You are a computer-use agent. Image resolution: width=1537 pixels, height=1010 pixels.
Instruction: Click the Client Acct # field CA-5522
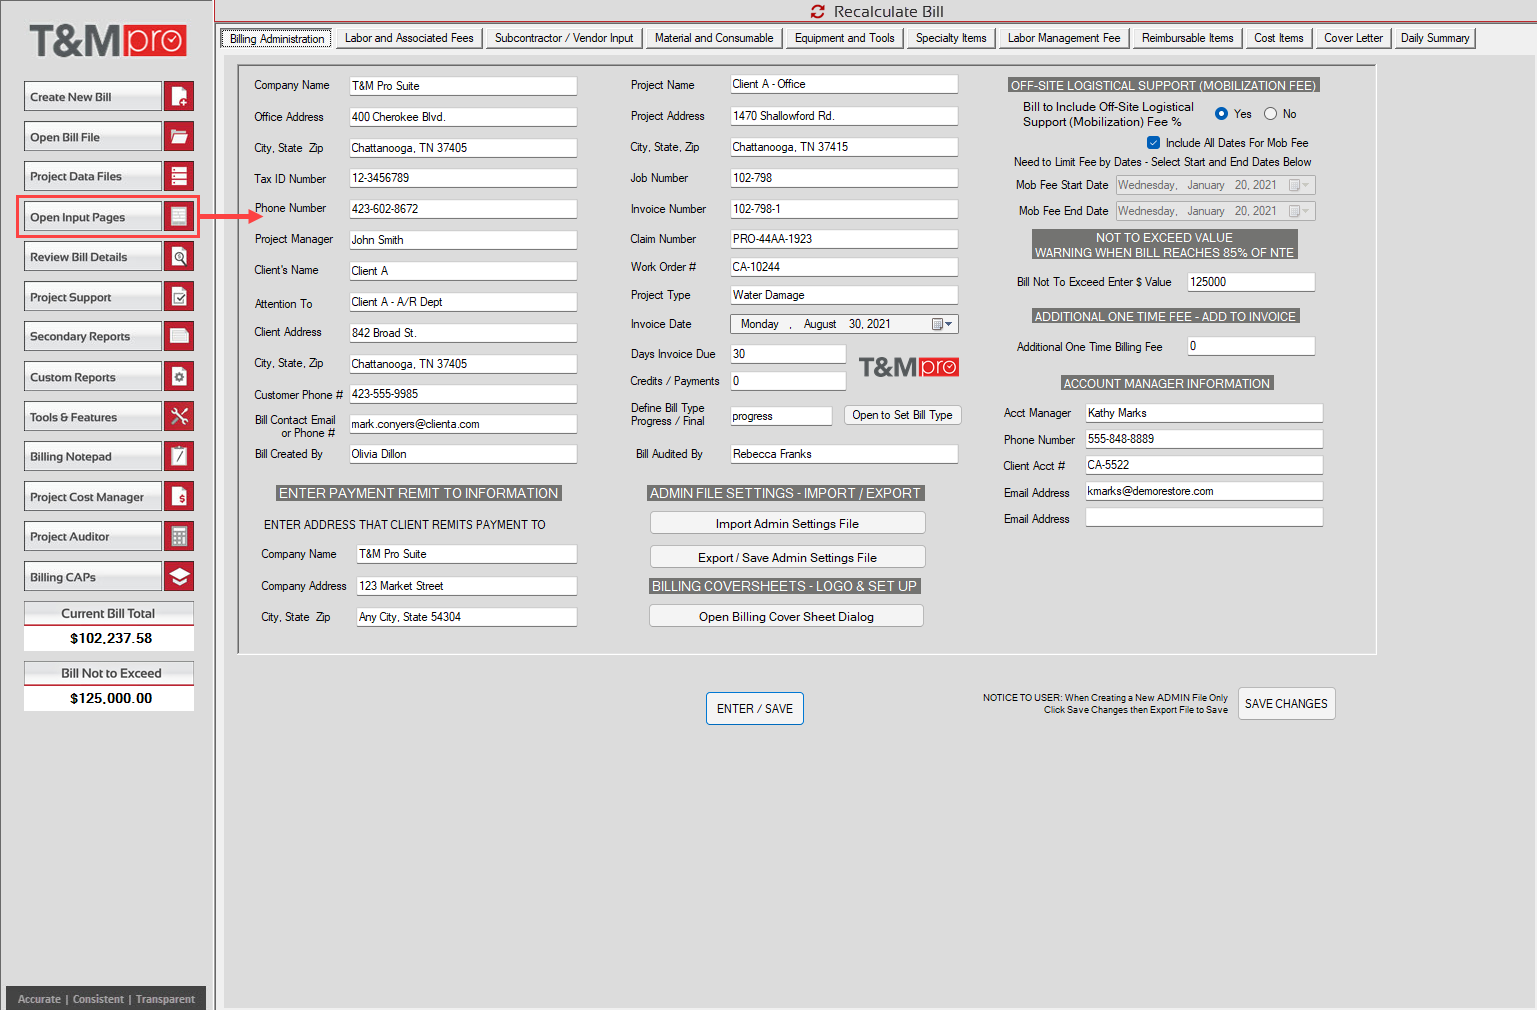[1204, 465]
